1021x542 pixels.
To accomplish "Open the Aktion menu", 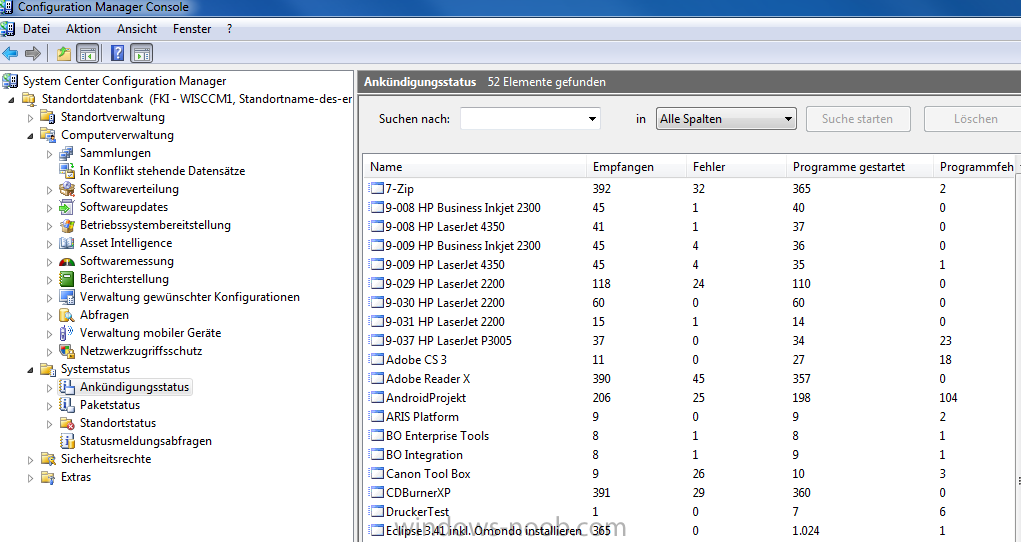I will [x=83, y=29].
